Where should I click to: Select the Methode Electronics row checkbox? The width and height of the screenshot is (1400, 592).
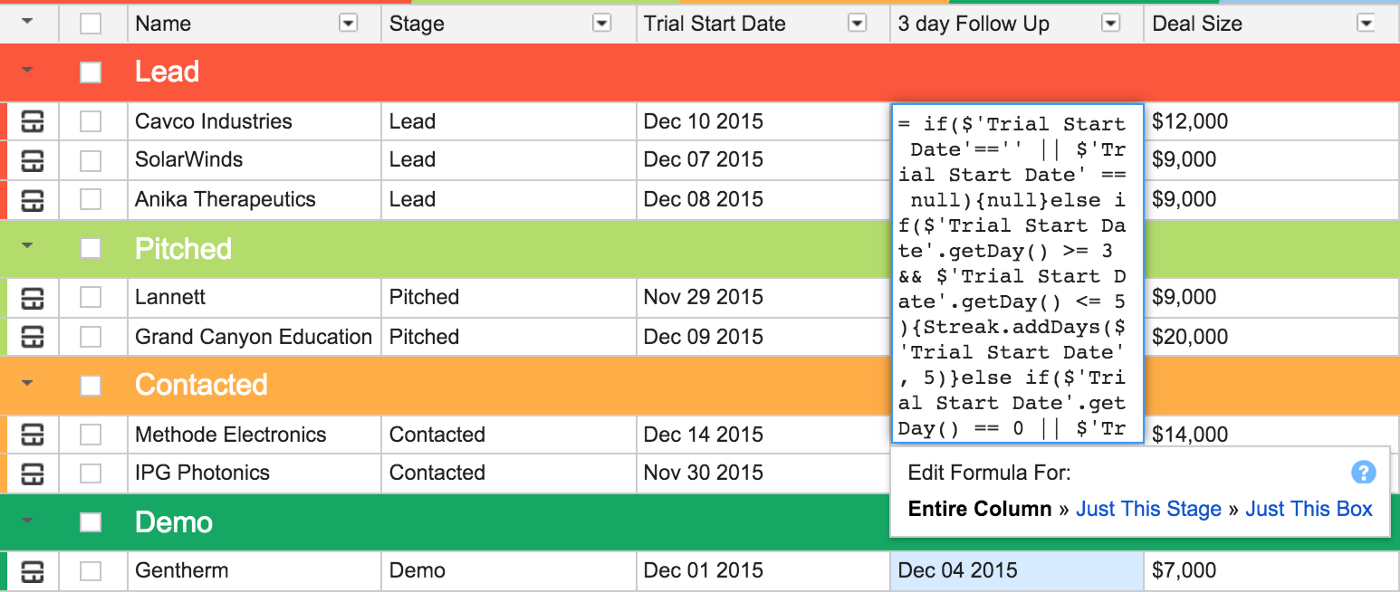click(x=91, y=435)
